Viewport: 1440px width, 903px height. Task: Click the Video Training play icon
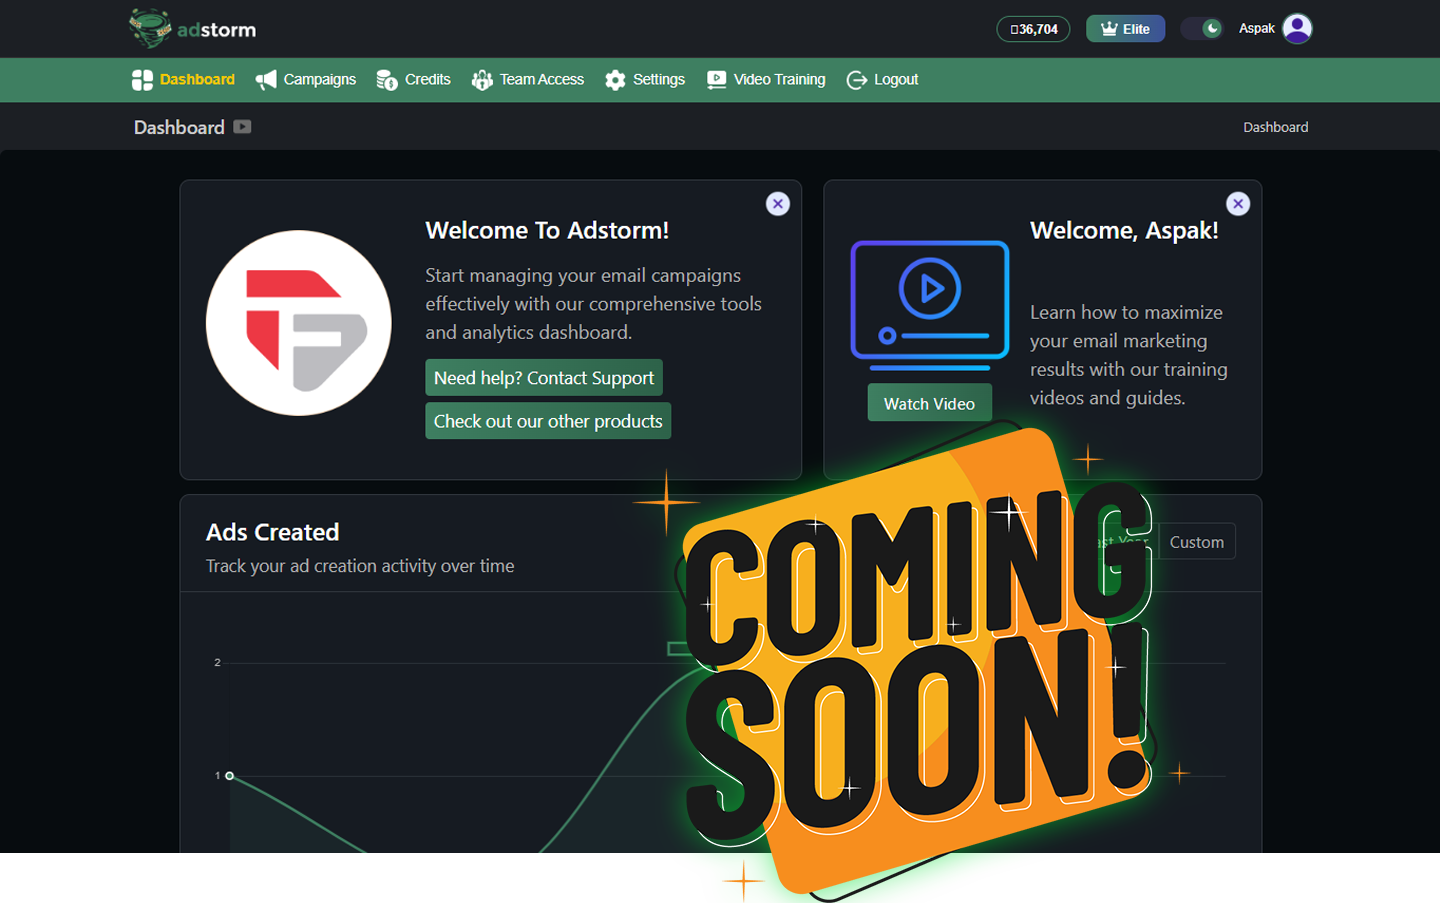(716, 80)
